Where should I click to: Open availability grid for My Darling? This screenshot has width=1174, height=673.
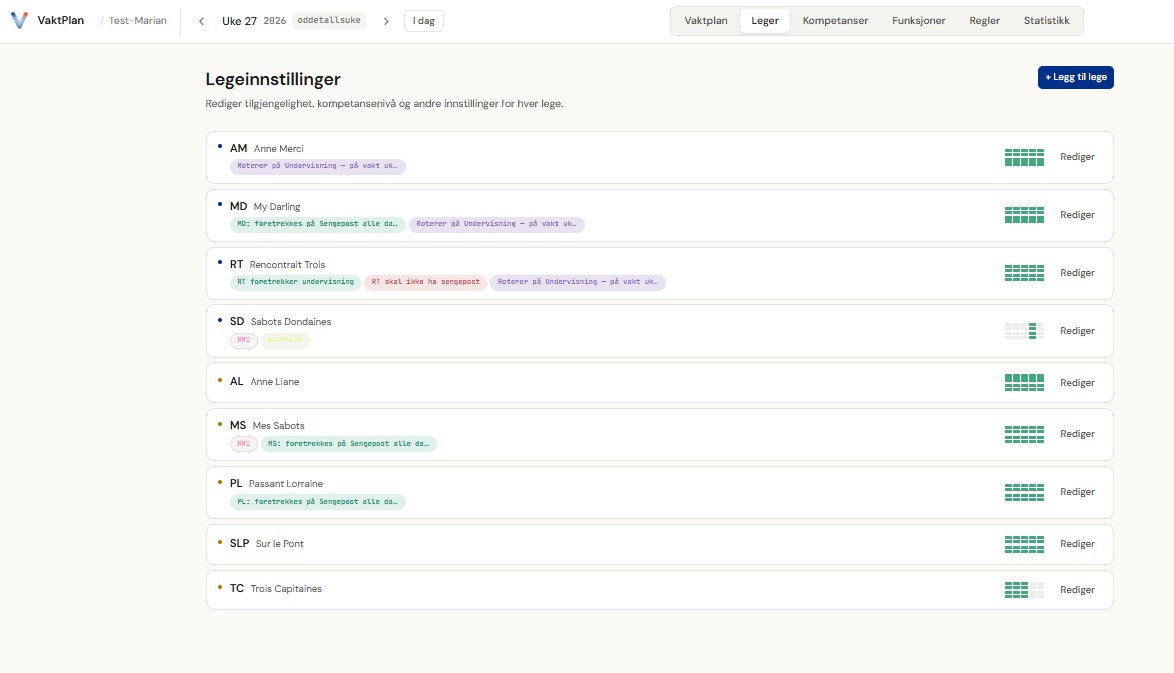[x=1024, y=215]
